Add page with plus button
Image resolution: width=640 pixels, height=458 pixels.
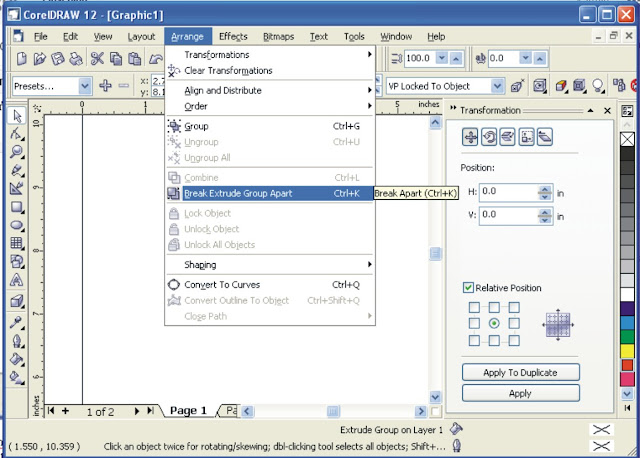[65, 411]
